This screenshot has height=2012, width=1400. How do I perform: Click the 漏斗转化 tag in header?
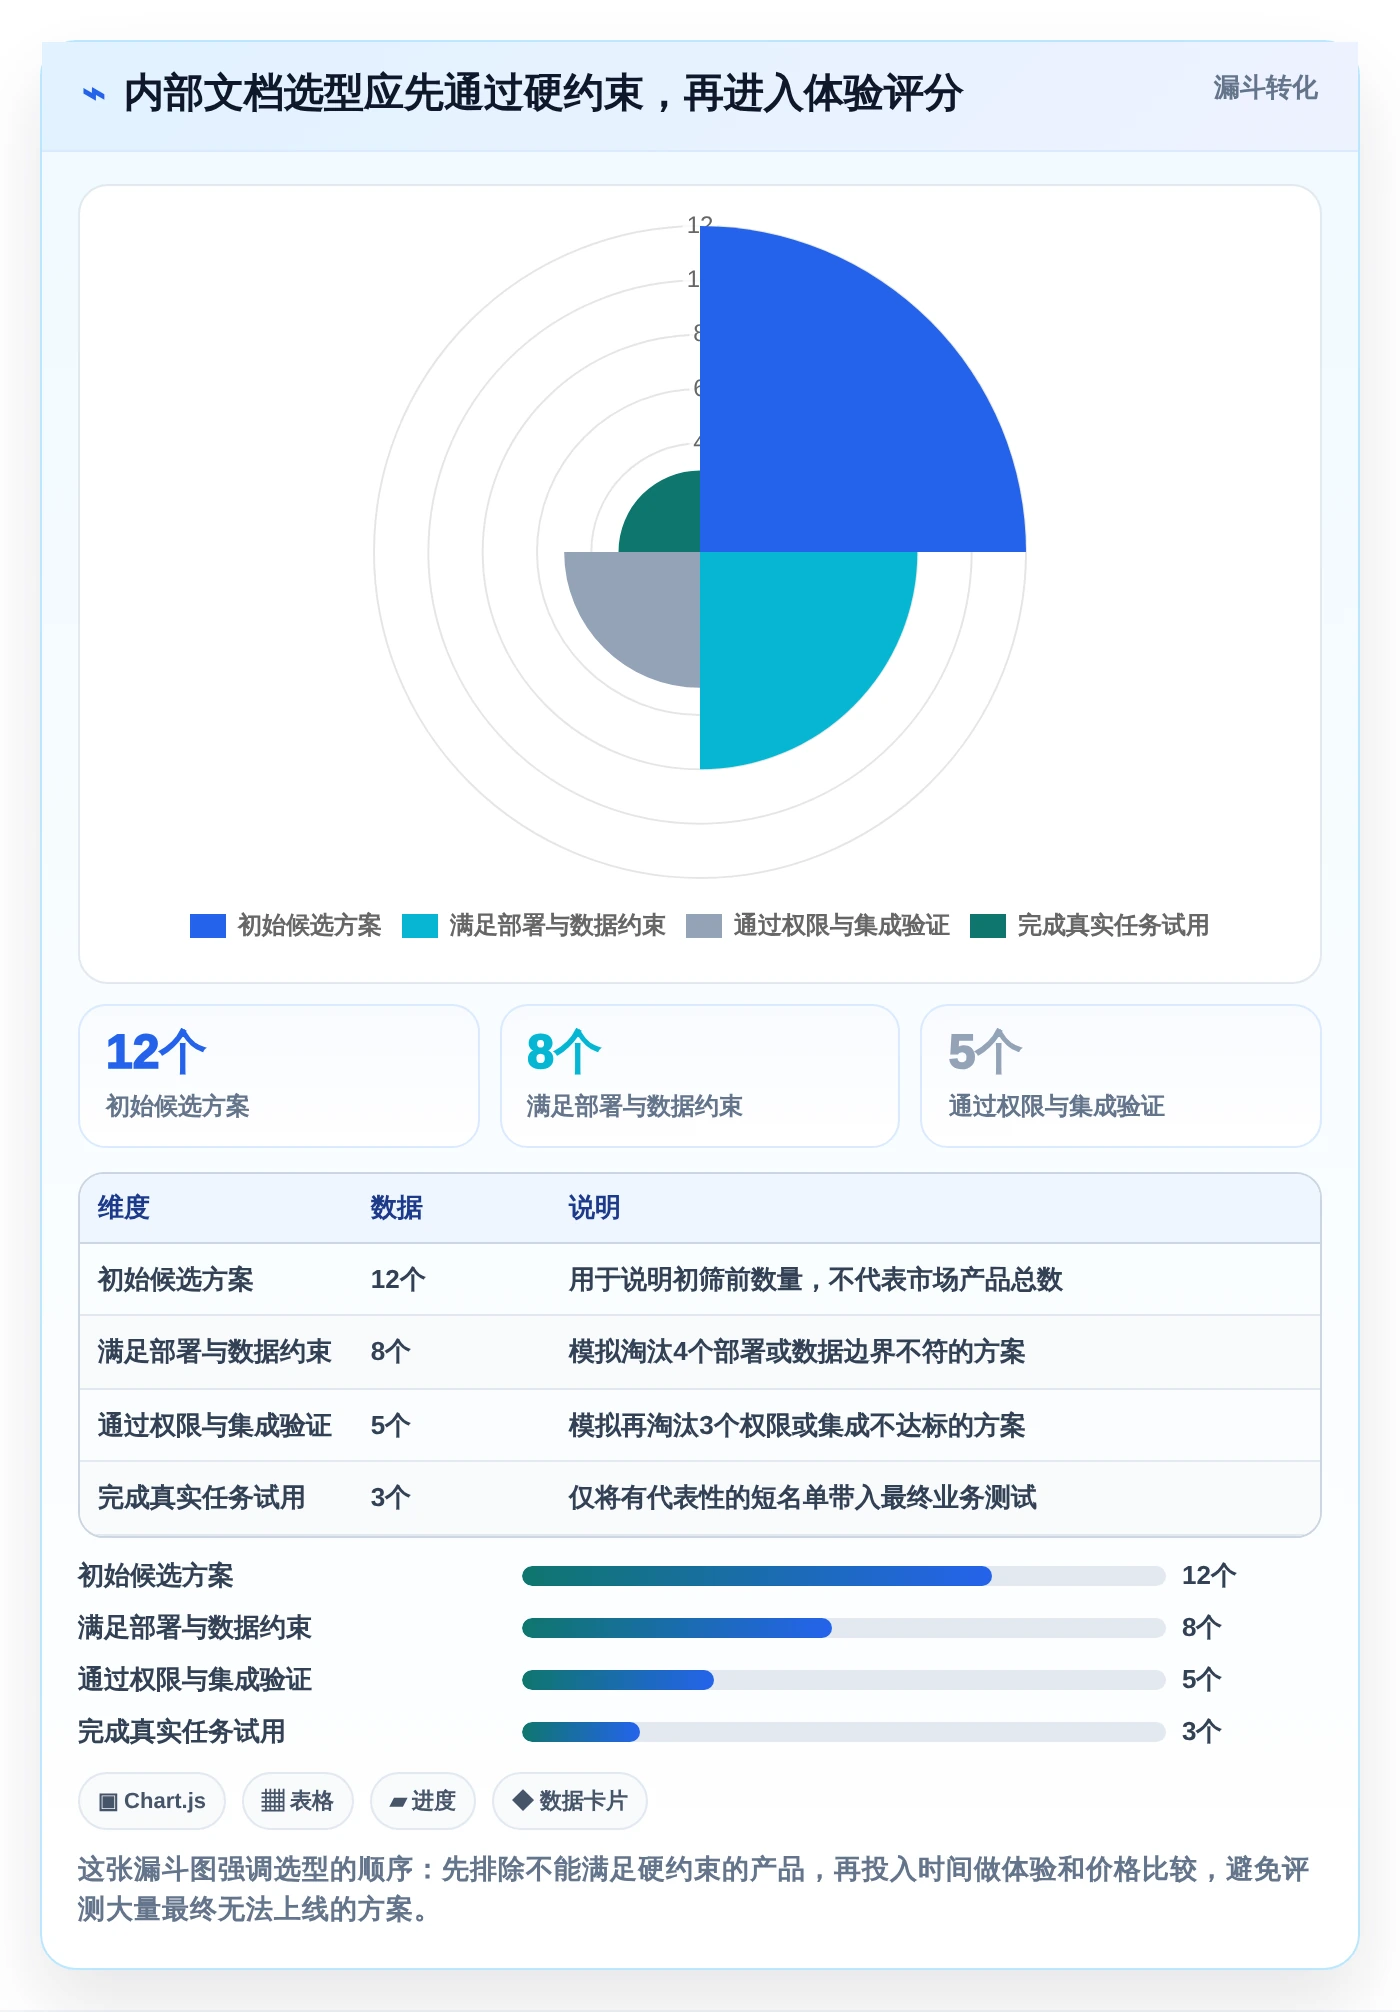point(1265,88)
